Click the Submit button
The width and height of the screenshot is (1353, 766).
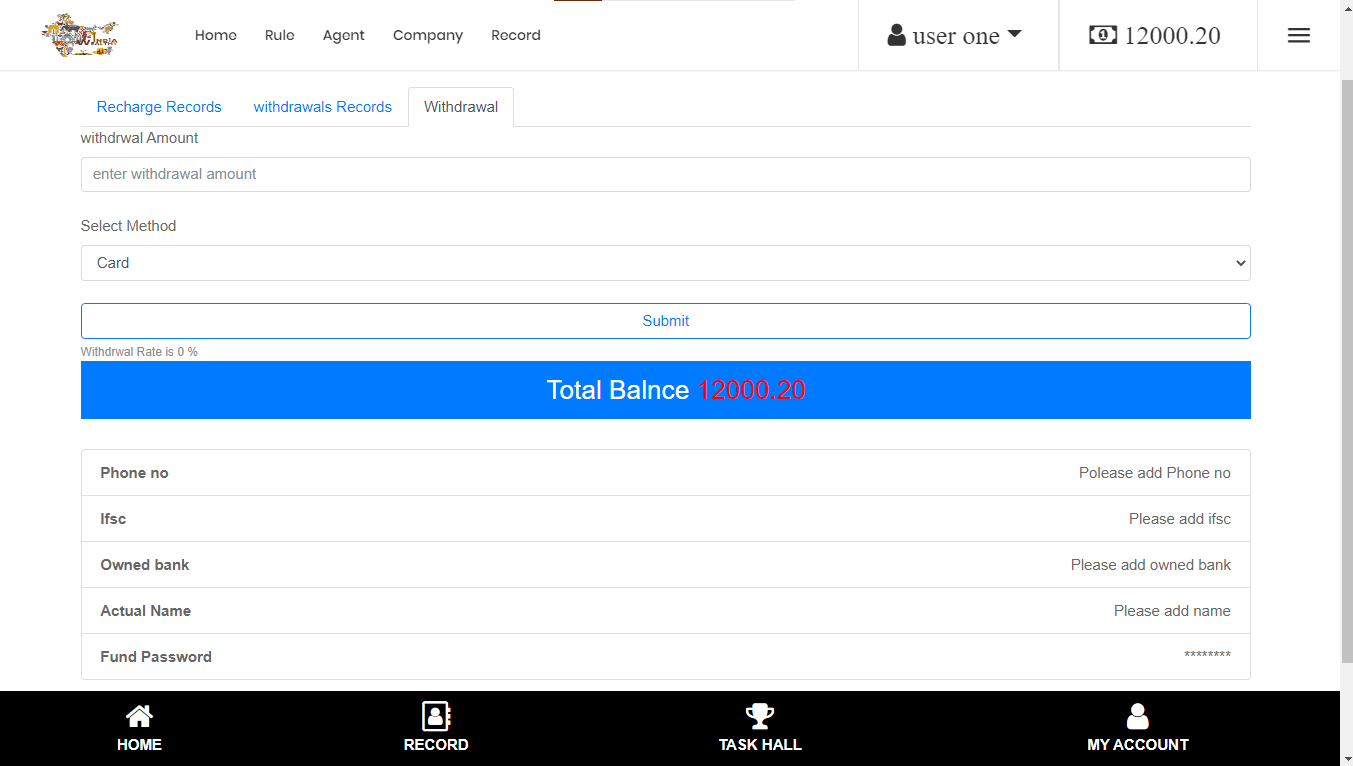click(x=665, y=321)
